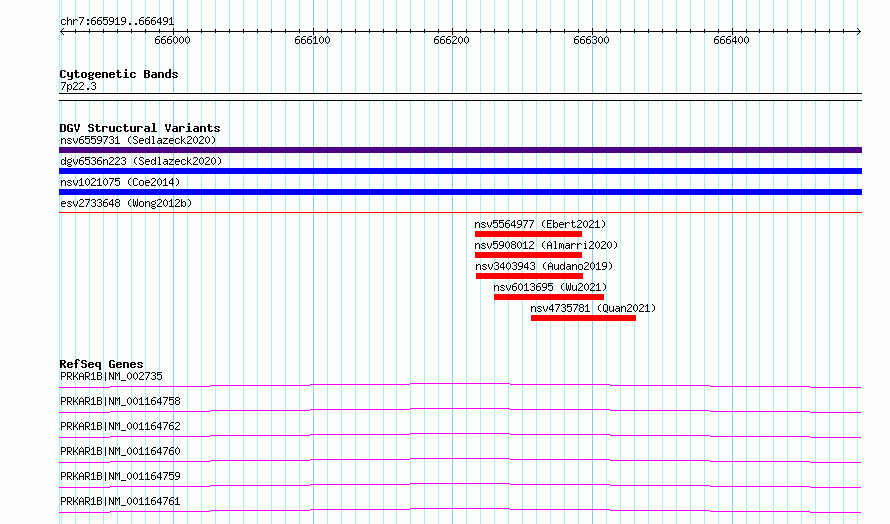Click the 666300 ruler position
Viewport: 890px width, 524px height.
[x=591, y=40]
